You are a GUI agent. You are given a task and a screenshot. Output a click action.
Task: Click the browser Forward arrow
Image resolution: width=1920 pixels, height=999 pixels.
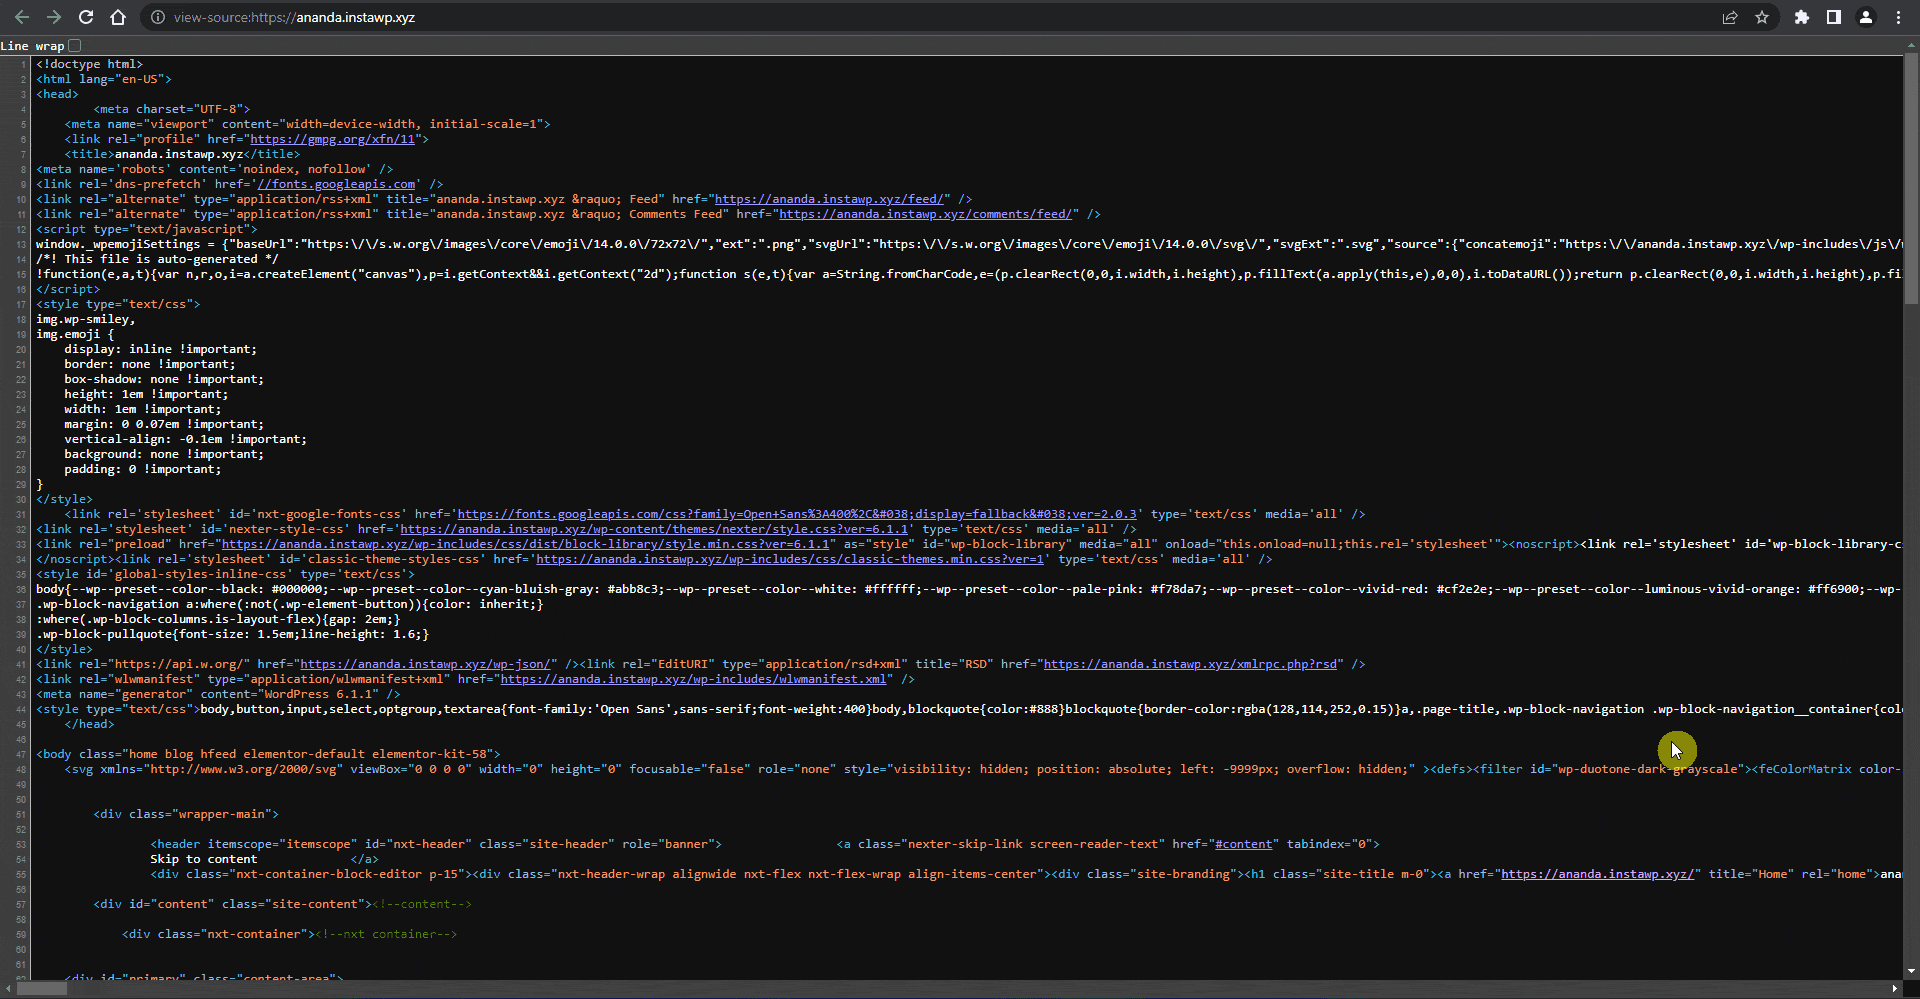pos(54,17)
